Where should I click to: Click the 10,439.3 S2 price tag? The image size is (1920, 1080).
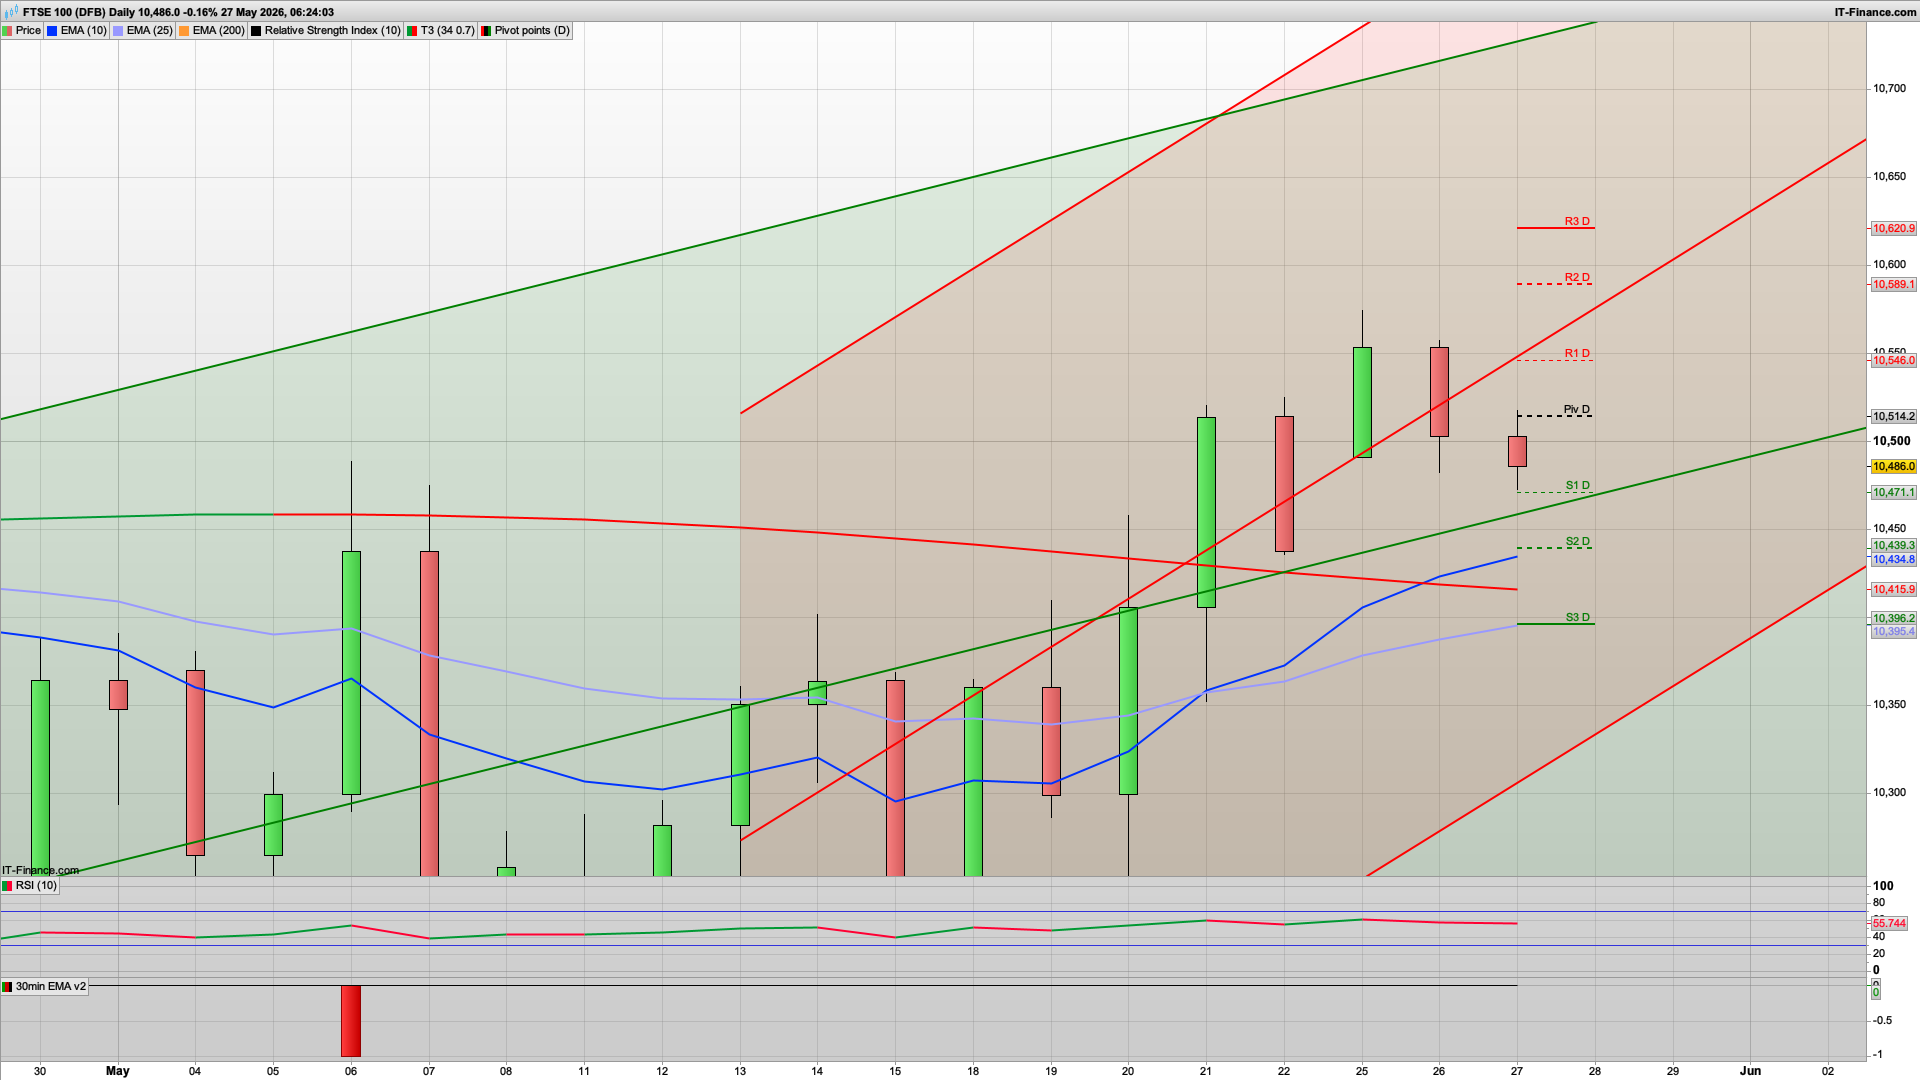(x=1894, y=546)
